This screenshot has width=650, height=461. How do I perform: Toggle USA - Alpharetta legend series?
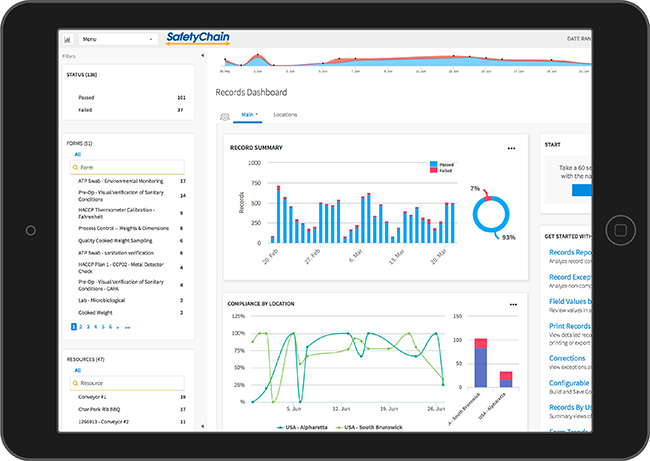pos(302,427)
